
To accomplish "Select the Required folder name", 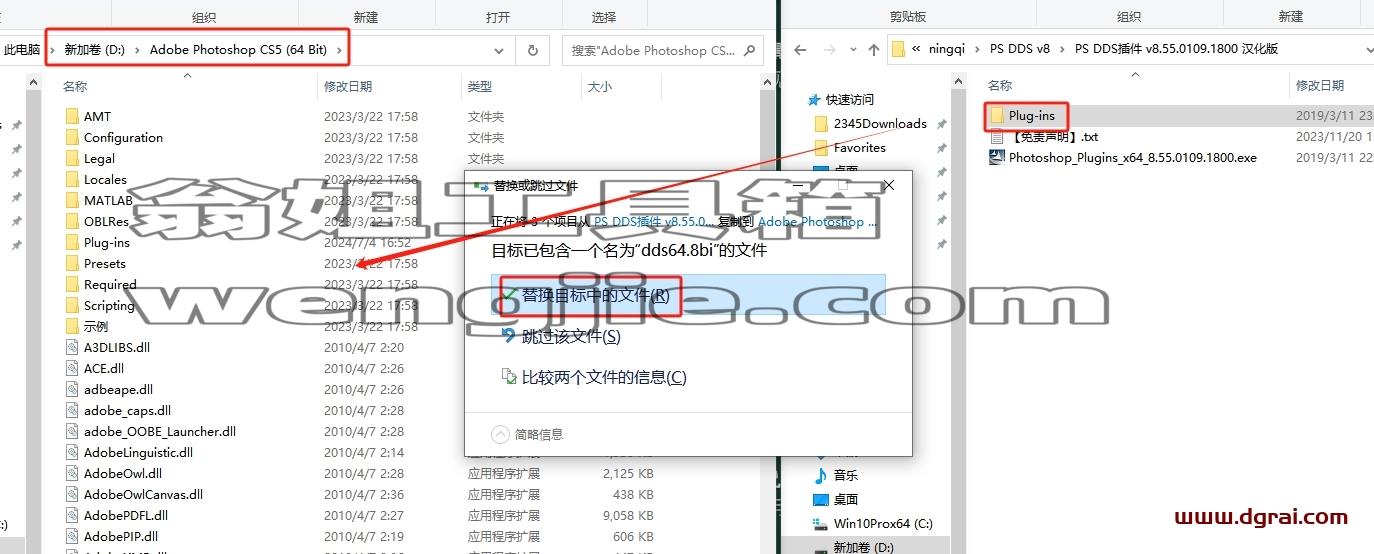I will click(x=110, y=284).
